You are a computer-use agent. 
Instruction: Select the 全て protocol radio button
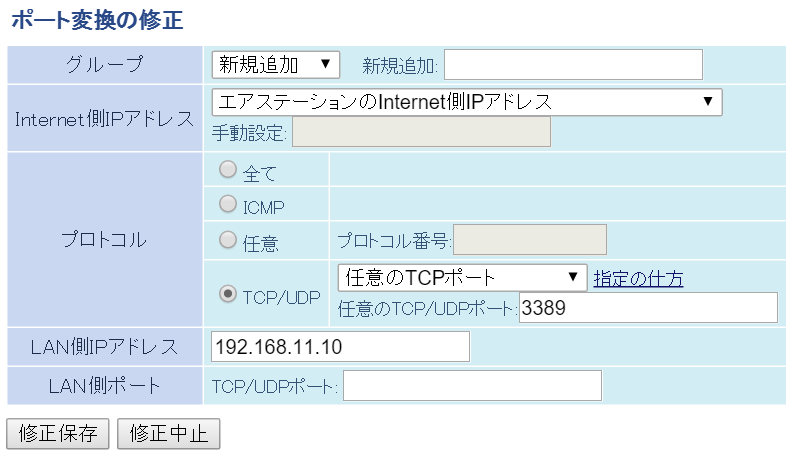click(x=228, y=171)
